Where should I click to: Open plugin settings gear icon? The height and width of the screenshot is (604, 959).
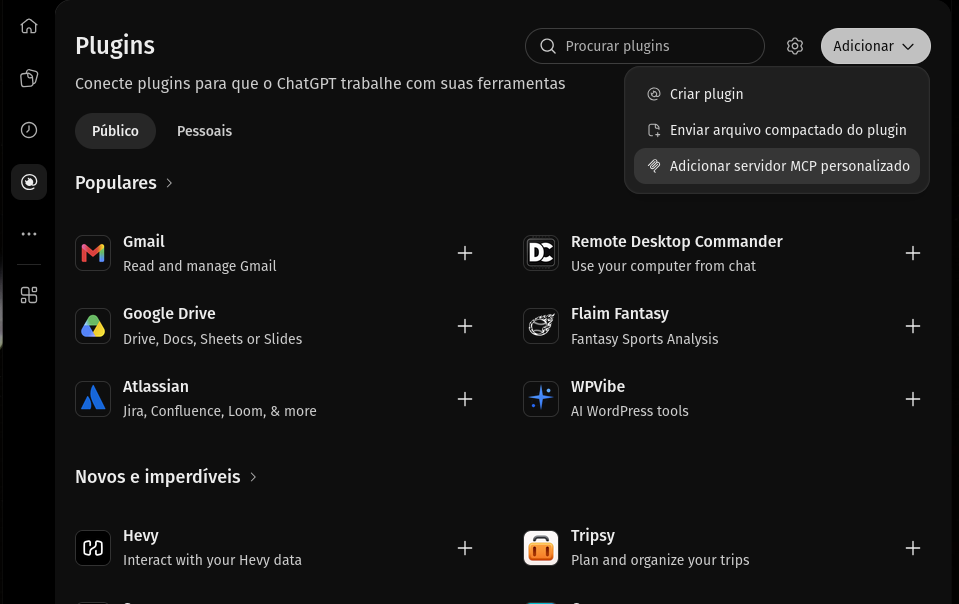tap(794, 46)
